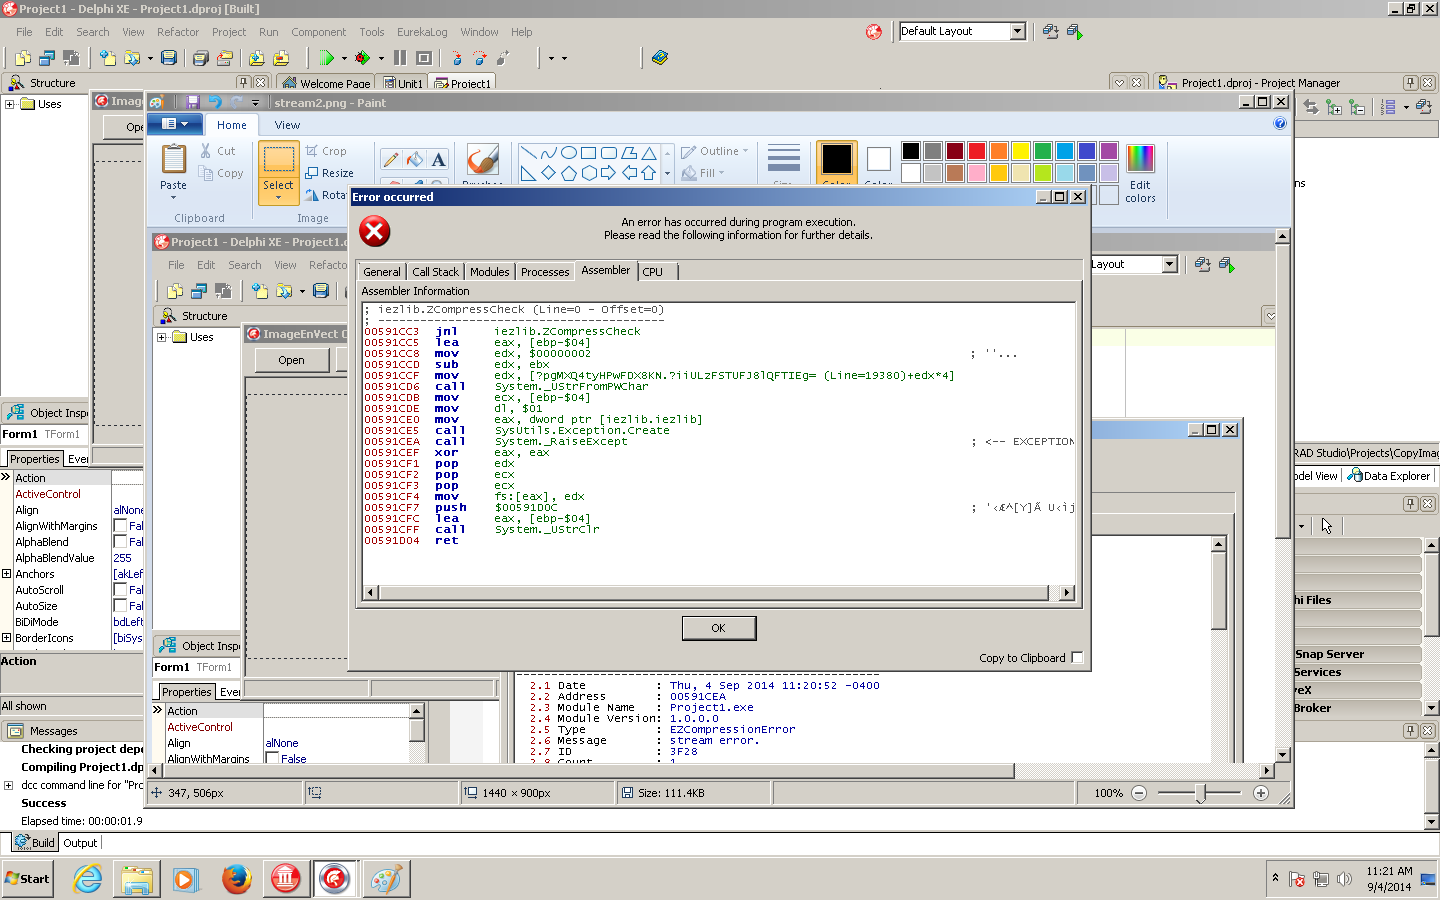Viewport: 1440px width, 900px height.
Task: Click OK in the Error occurred dialog
Action: [x=718, y=628]
